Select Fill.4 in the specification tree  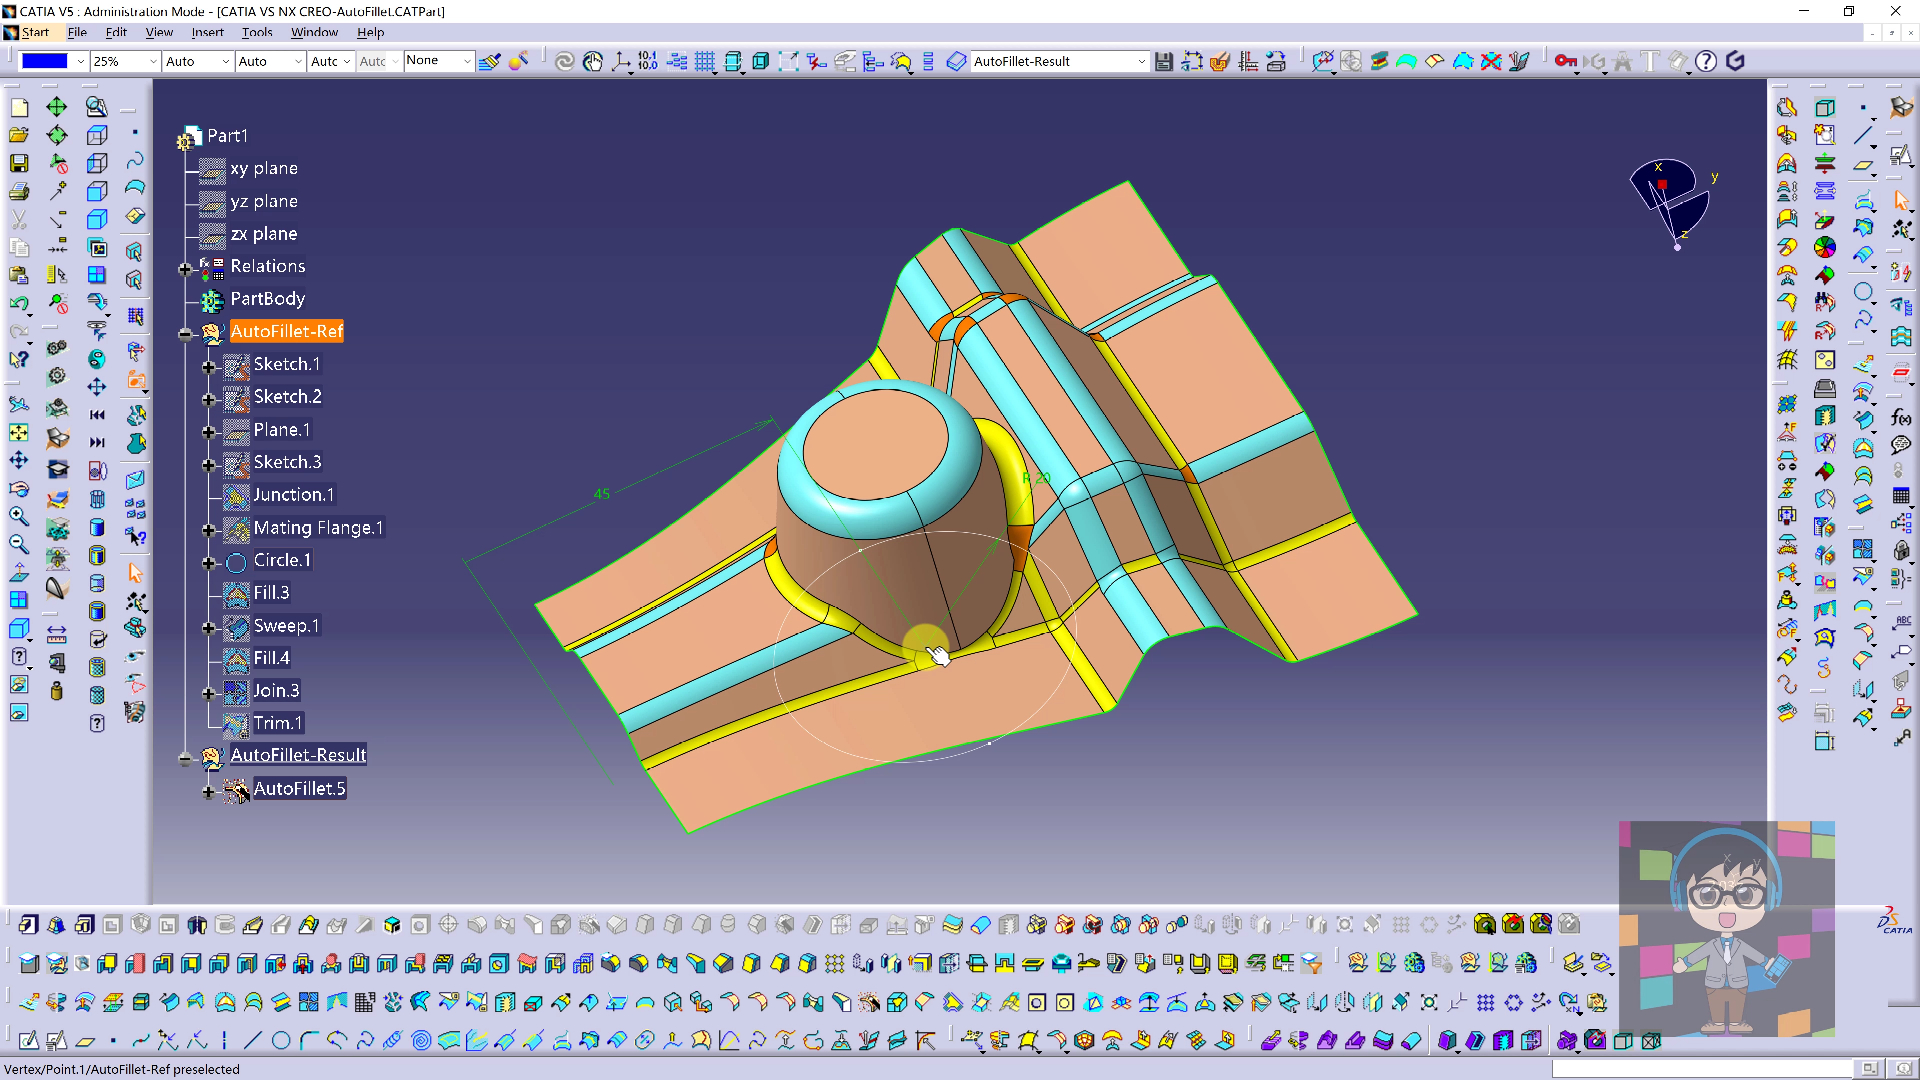tap(271, 658)
